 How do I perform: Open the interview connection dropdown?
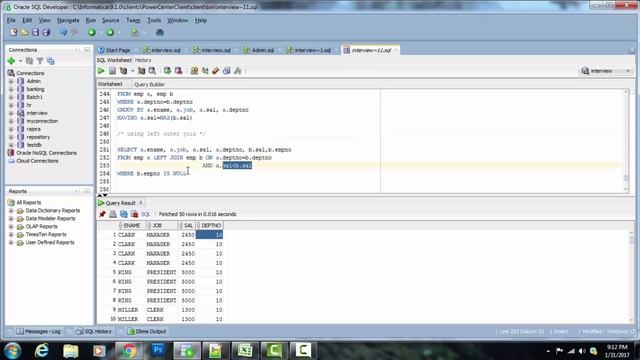coord(606,71)
